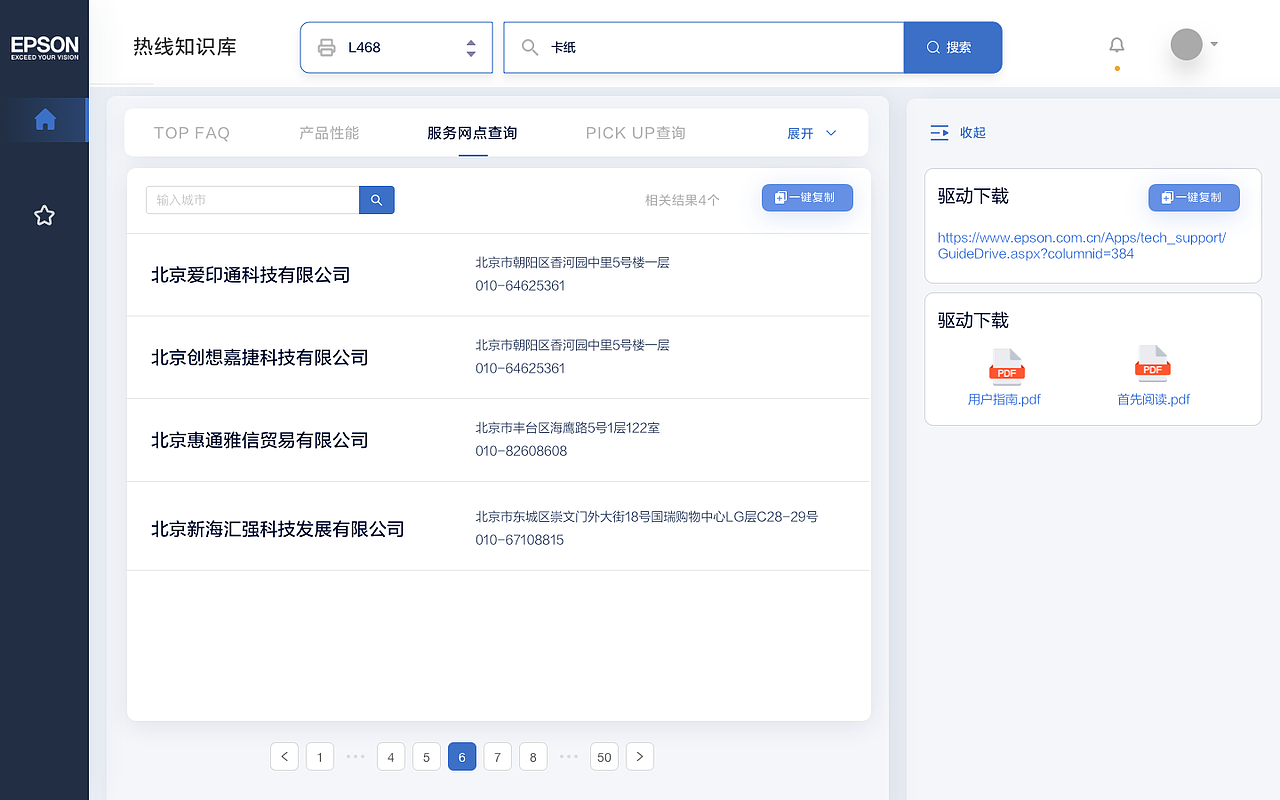Collapse the right panel using the 收起 control

957,132
